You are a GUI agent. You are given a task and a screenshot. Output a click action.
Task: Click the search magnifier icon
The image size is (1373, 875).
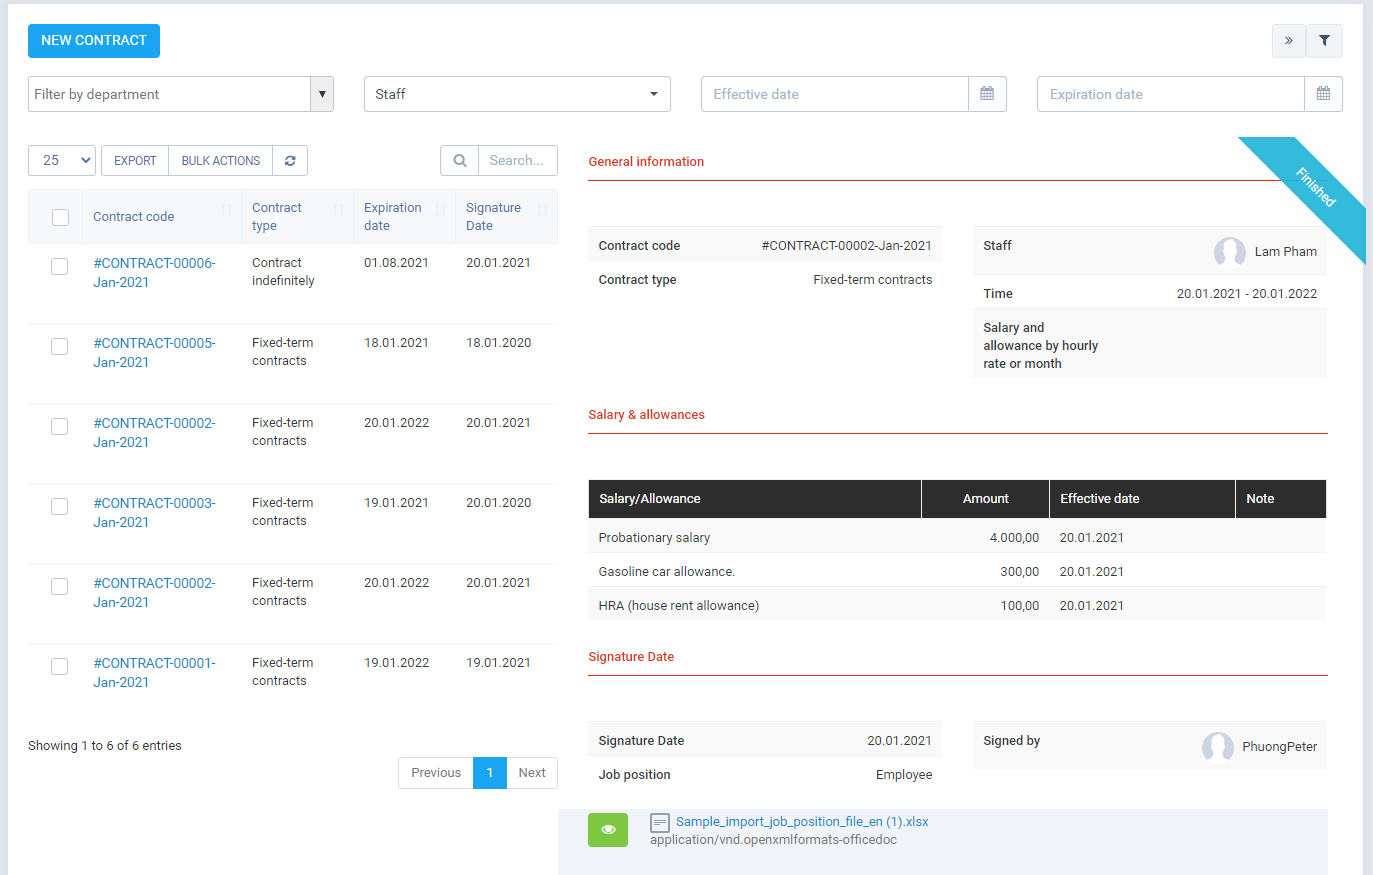(459, 160)
